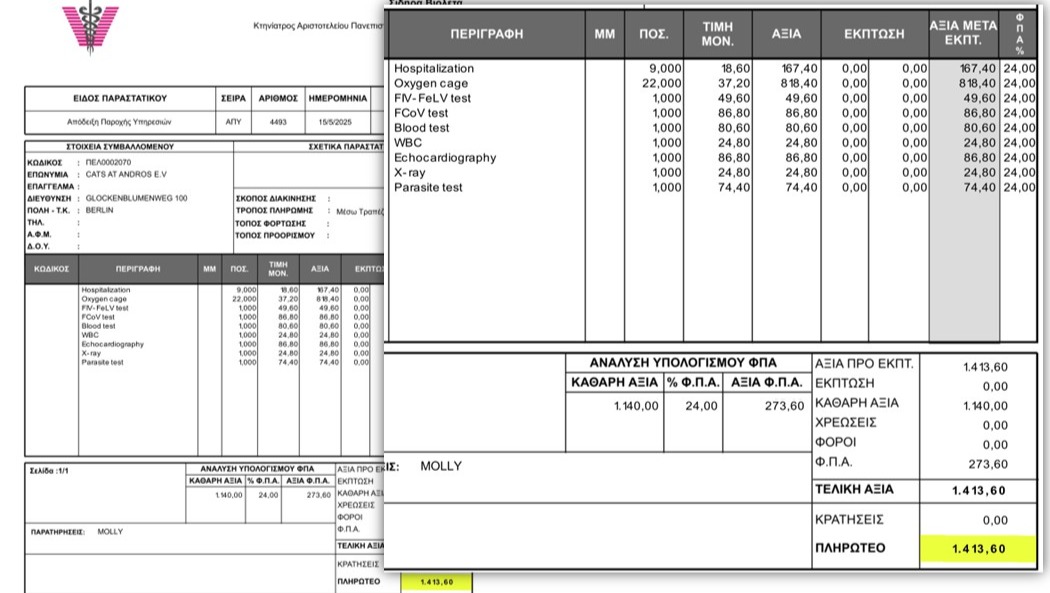Click quantity "22,000" in the enlarged Oxygen cage row
This screenshot has height=593, width=1050.
[662, 83]
